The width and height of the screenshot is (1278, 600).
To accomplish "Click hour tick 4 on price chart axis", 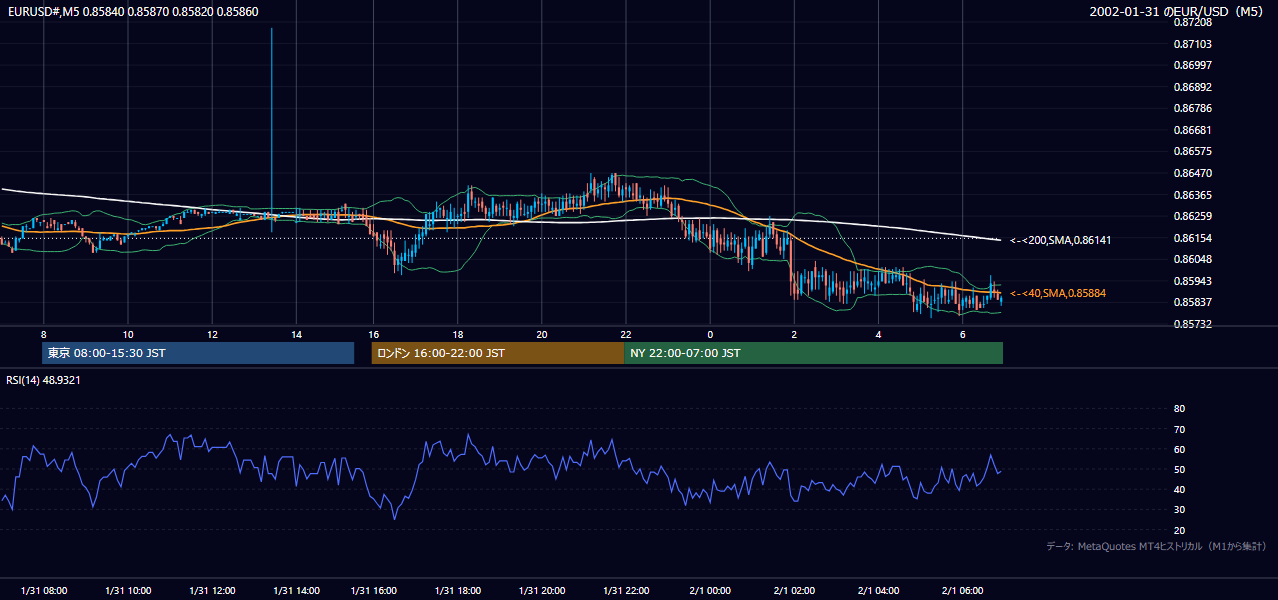I will click(878, 334).
